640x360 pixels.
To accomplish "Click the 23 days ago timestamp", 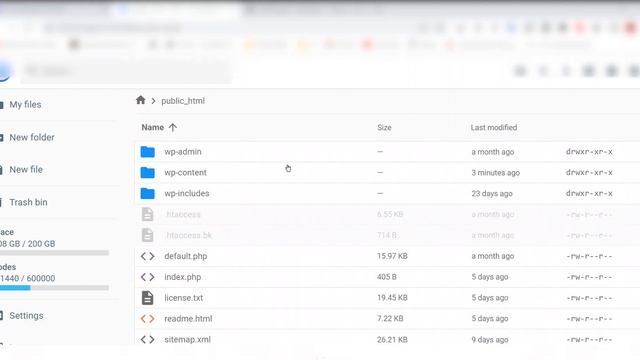I will 492,193.
